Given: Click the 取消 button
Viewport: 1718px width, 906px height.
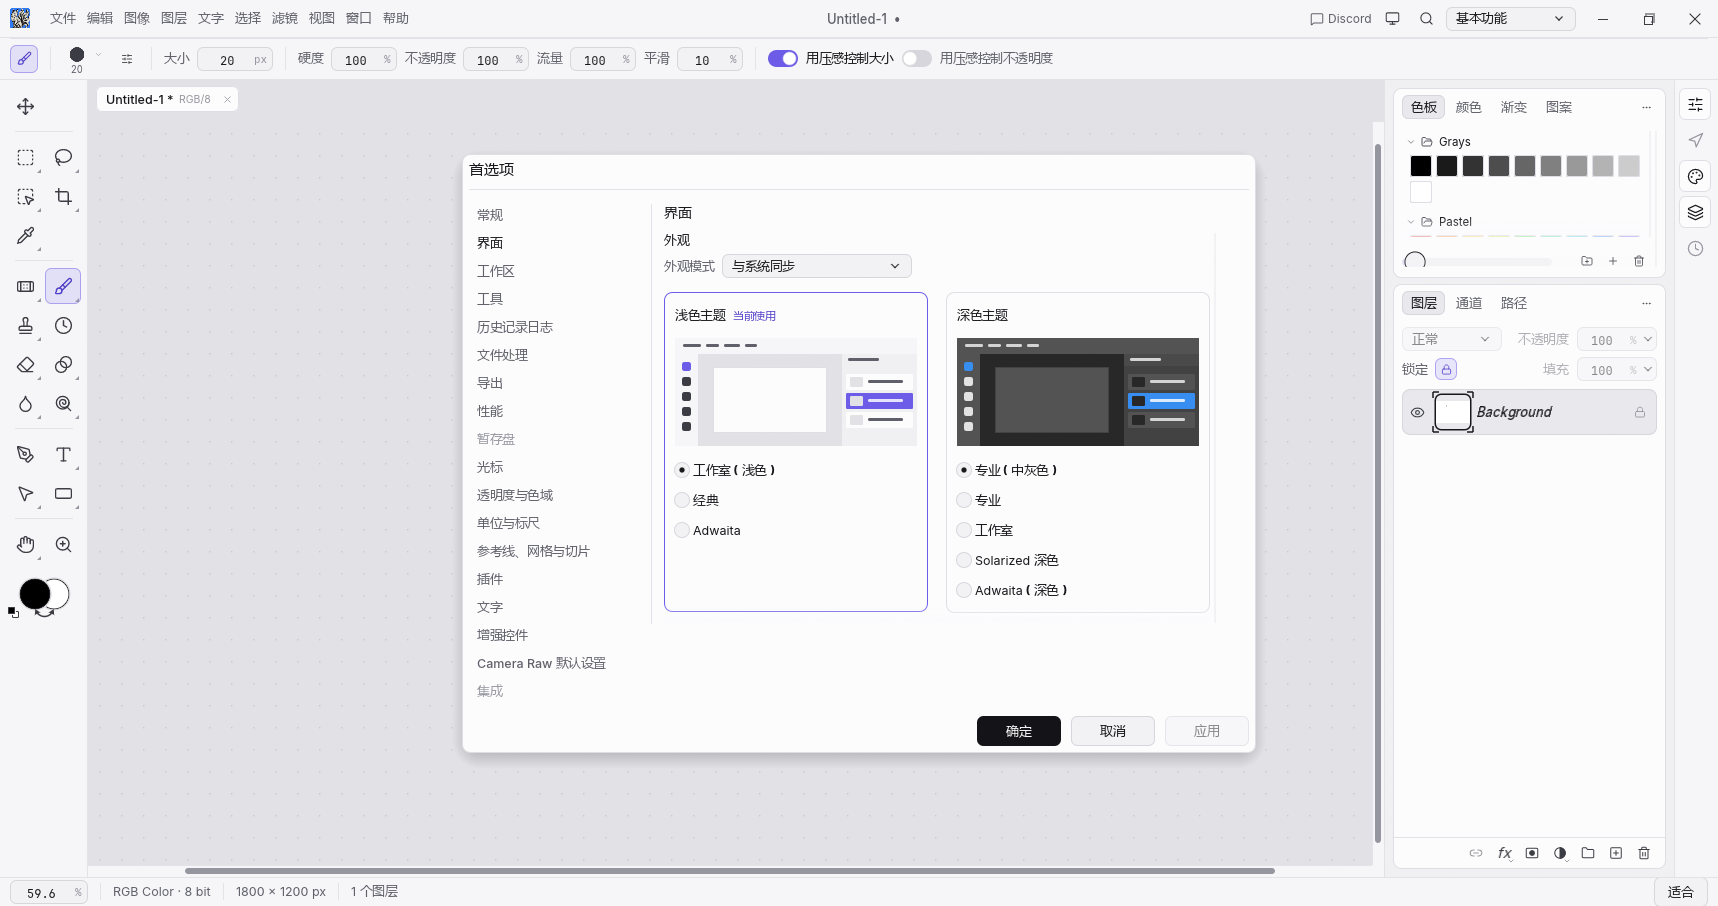Looking at the screenshot, I should pyautogui.click(x=1113, y=731).
